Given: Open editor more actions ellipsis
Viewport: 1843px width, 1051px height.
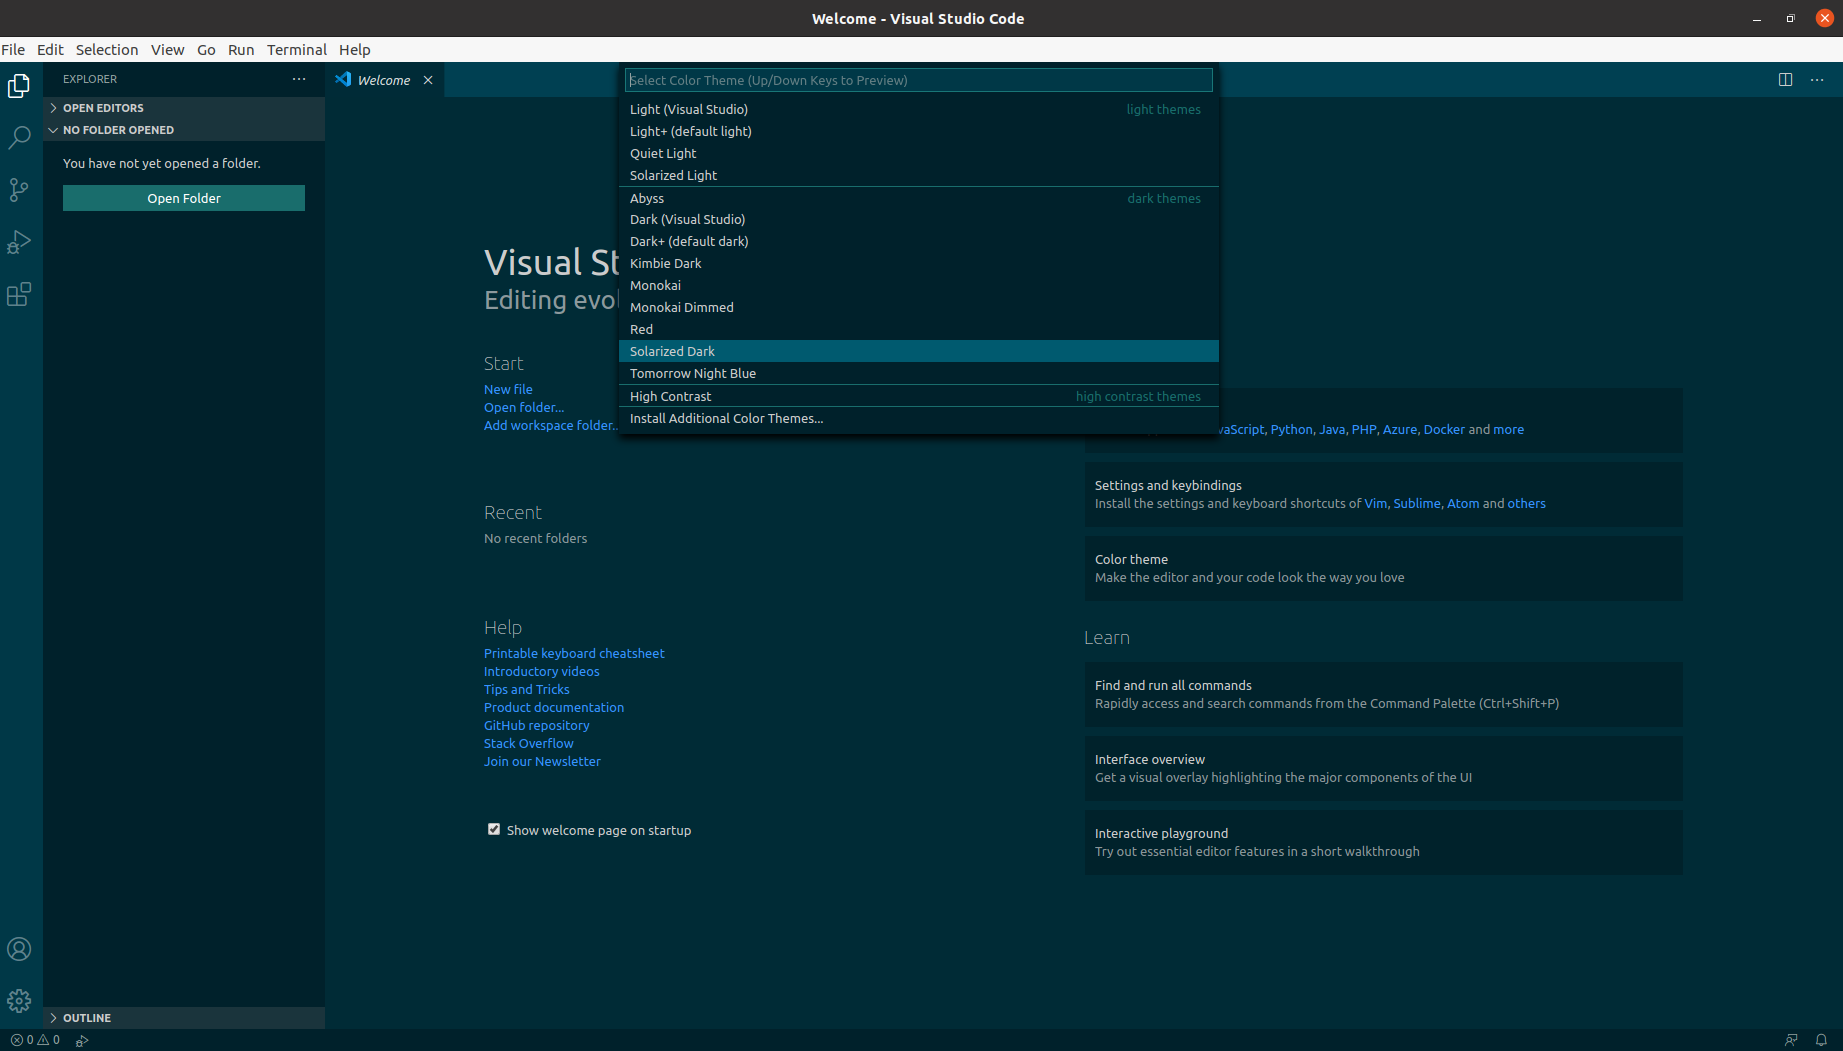Looking at the screenshot, I should (1817, 80).
